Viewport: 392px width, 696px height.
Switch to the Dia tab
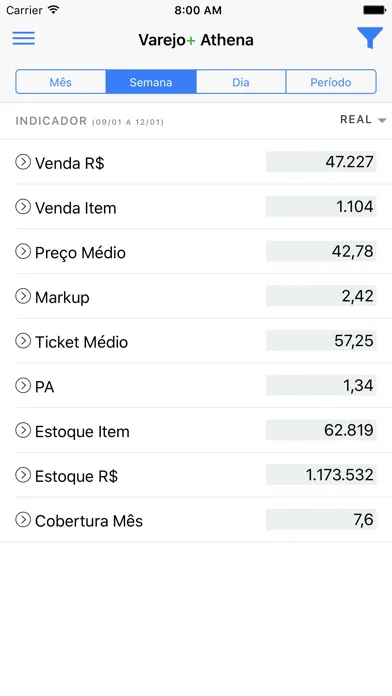[241, 82]
